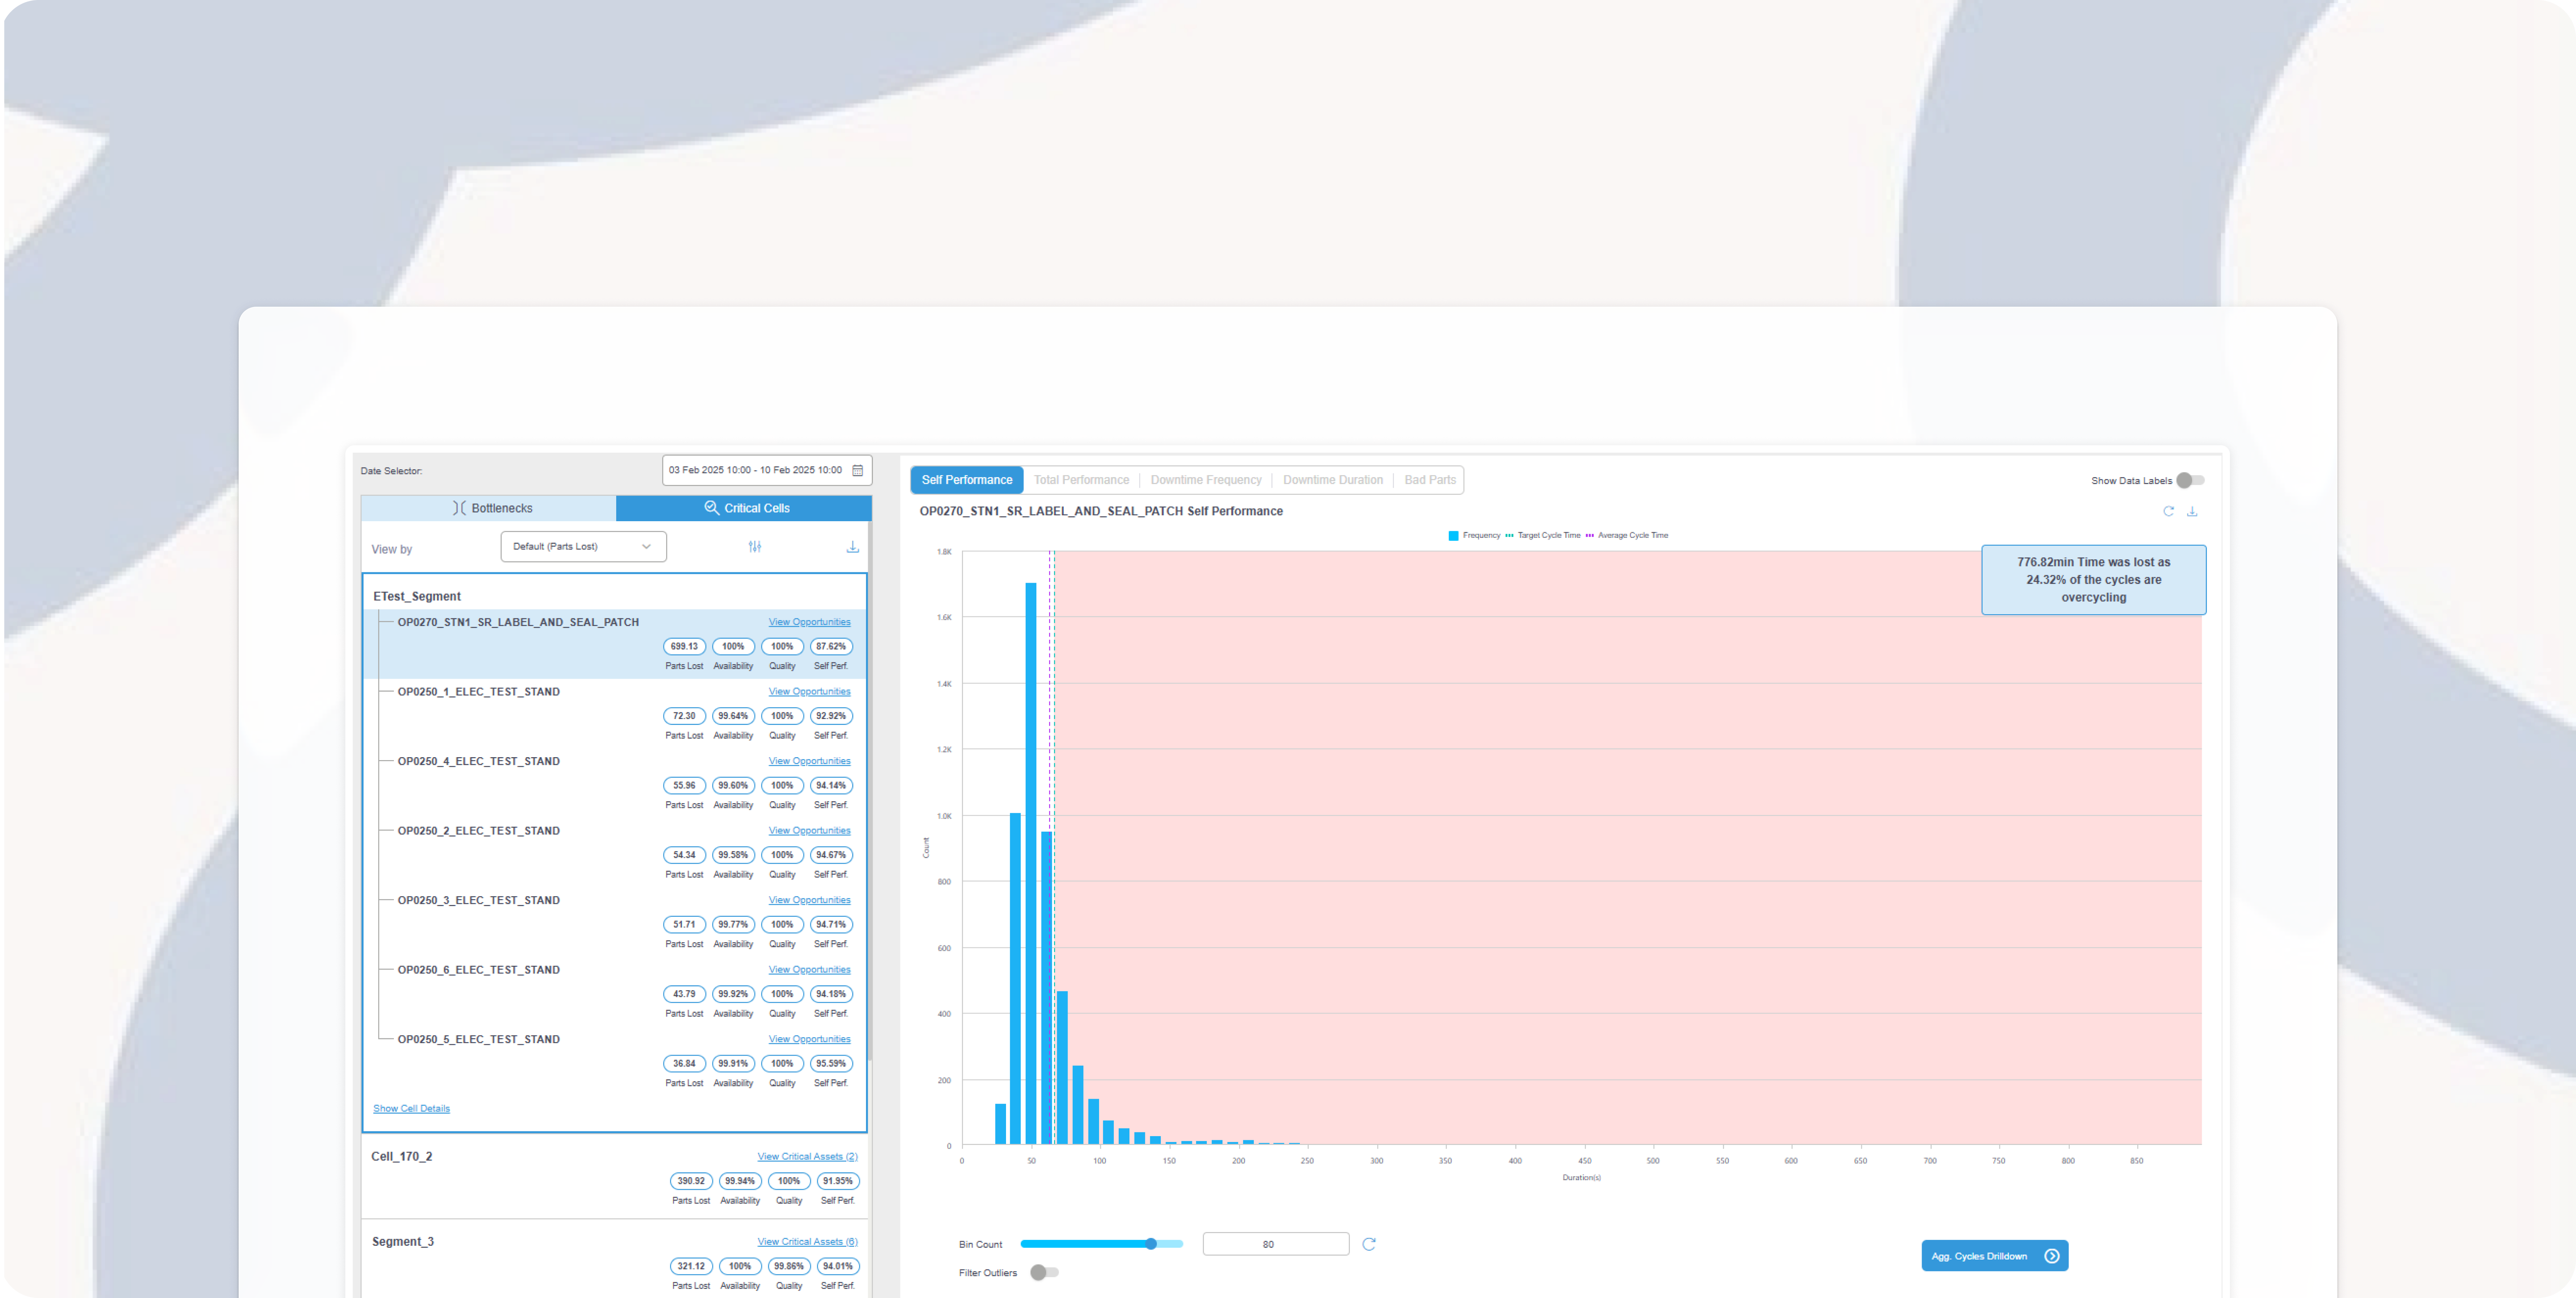
Task: View Opportunities for OP0250_2_ELEC_TEST_STAND
Action: (809, 831)
